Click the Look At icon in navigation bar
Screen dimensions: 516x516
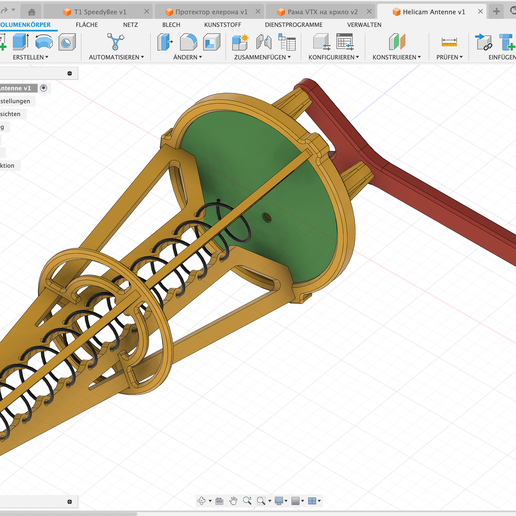[219, 501]
